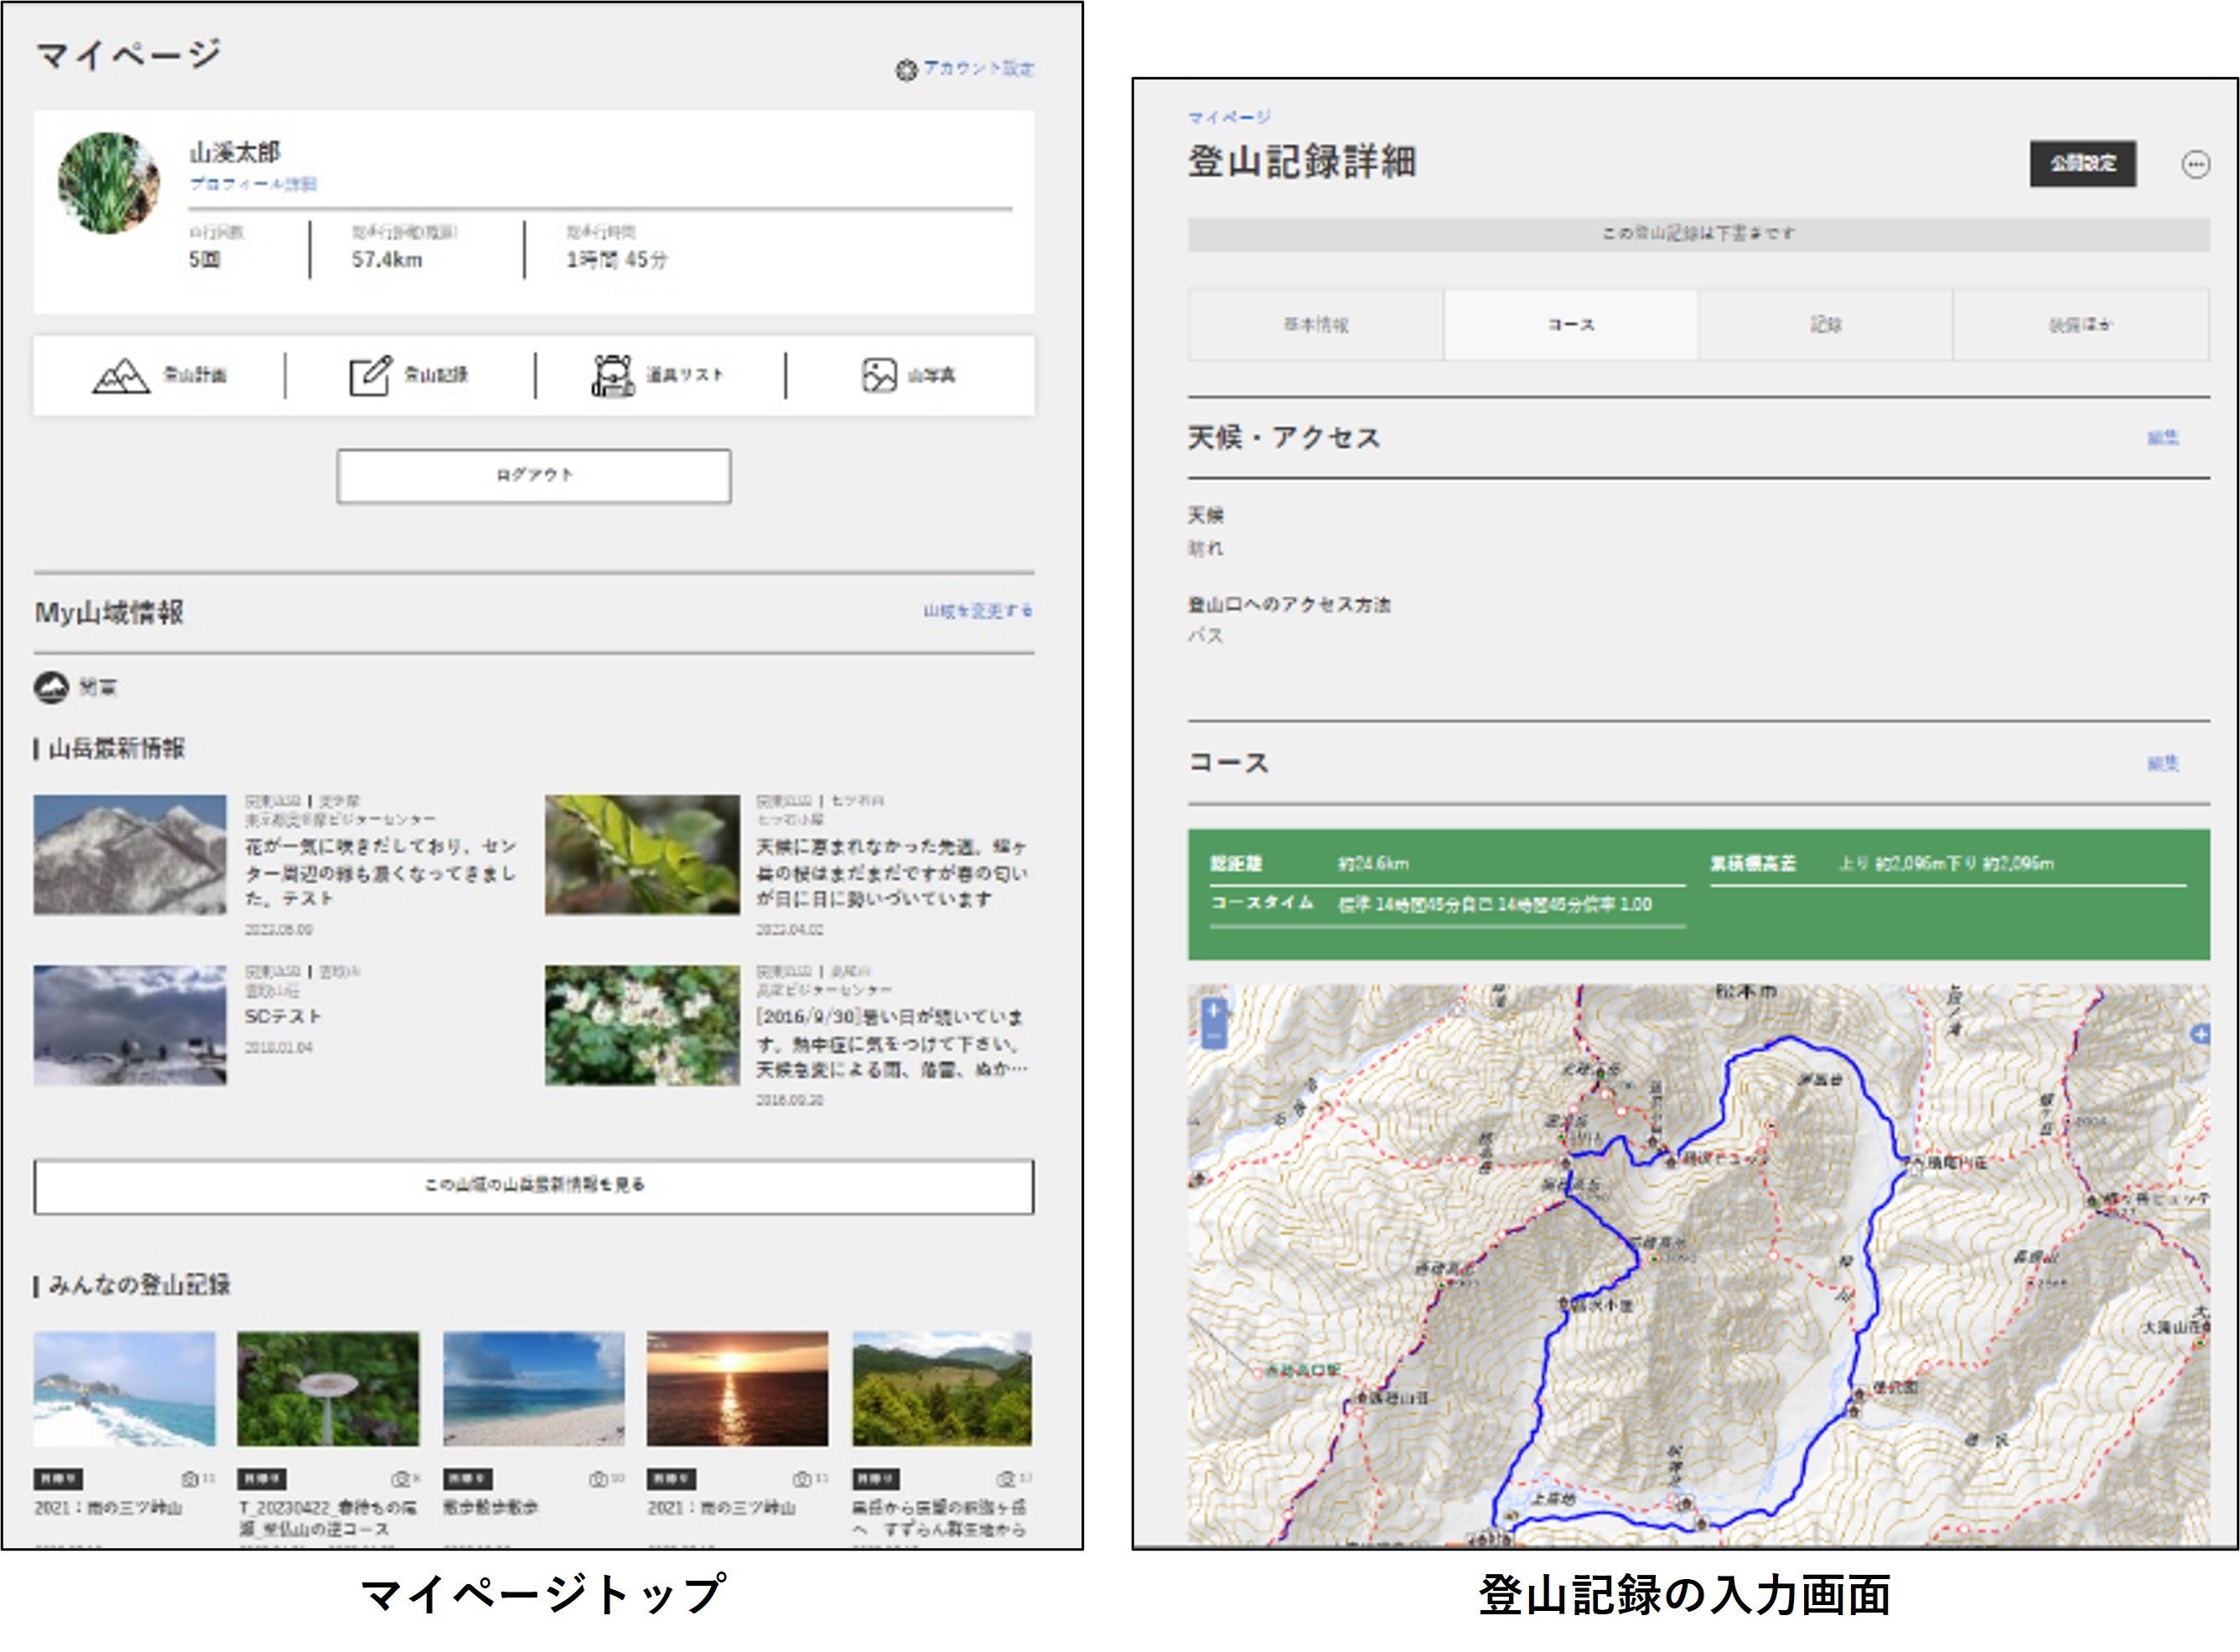Viewport: 2240px width, 1652px height.
Task: Click the mountain area round icon
Action: [x=51, y=687]
